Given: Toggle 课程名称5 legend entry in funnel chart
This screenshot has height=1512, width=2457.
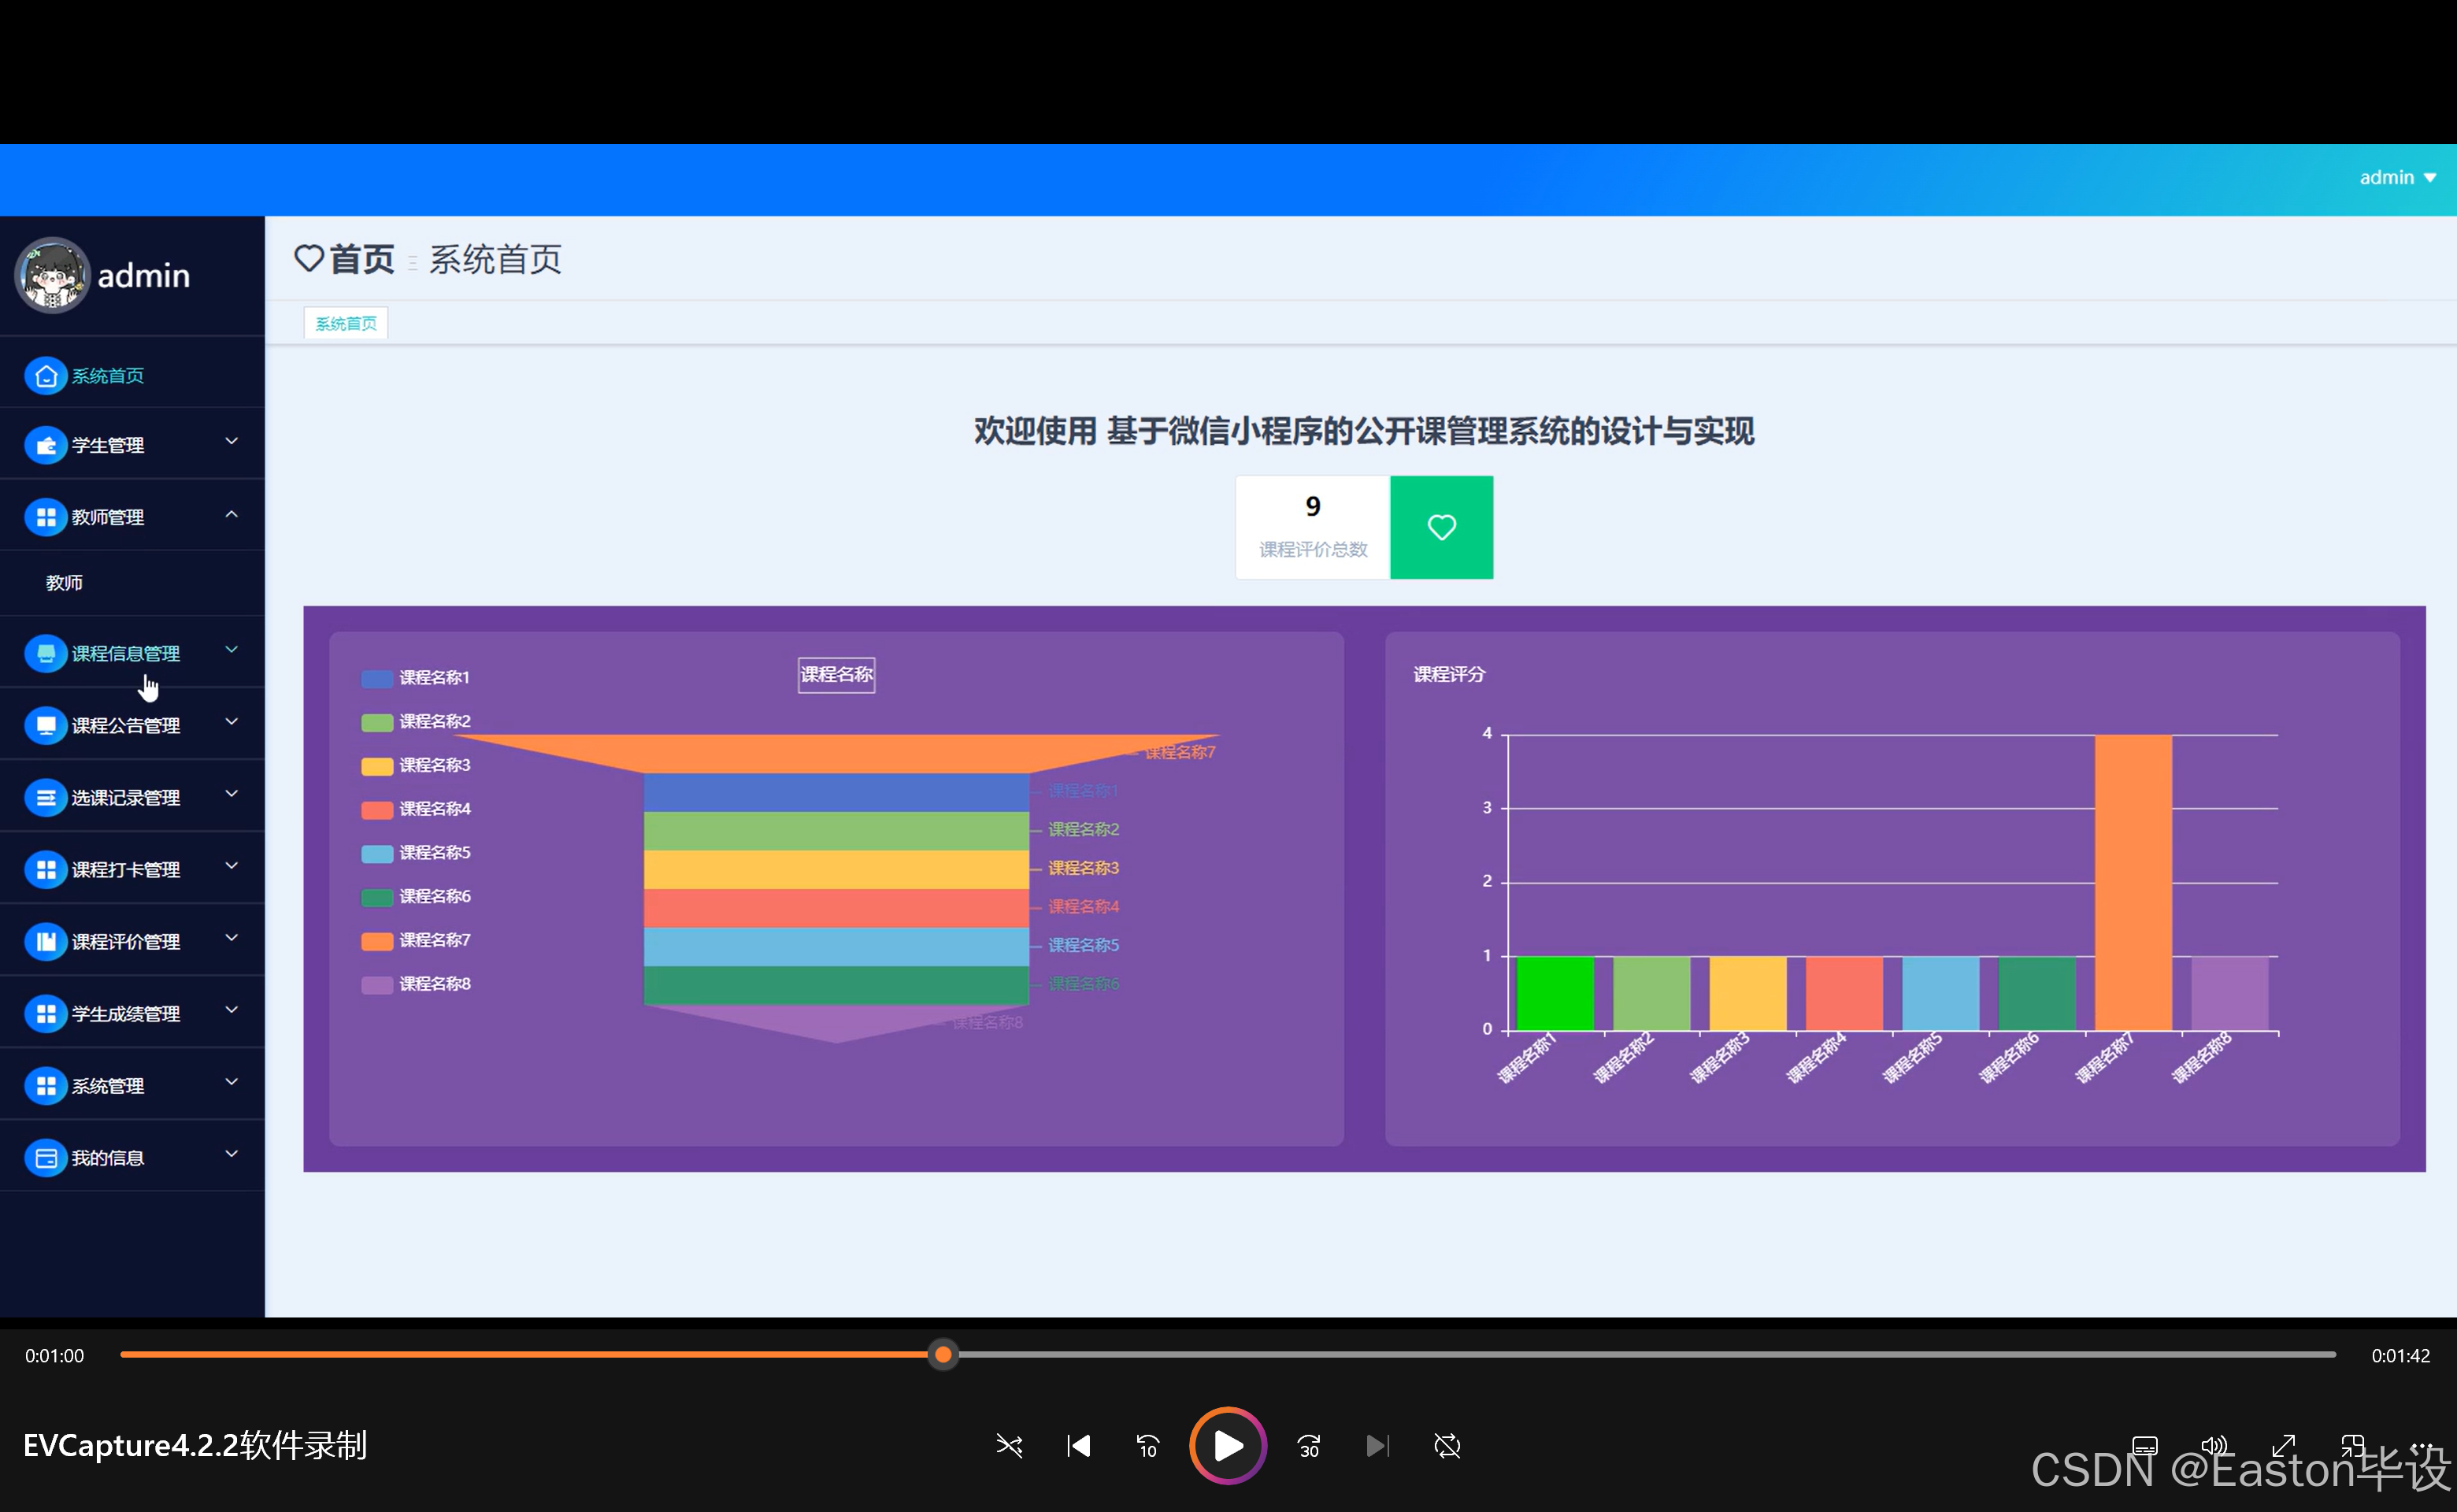Looking at the screenshot, I should [x=415, y=853].
